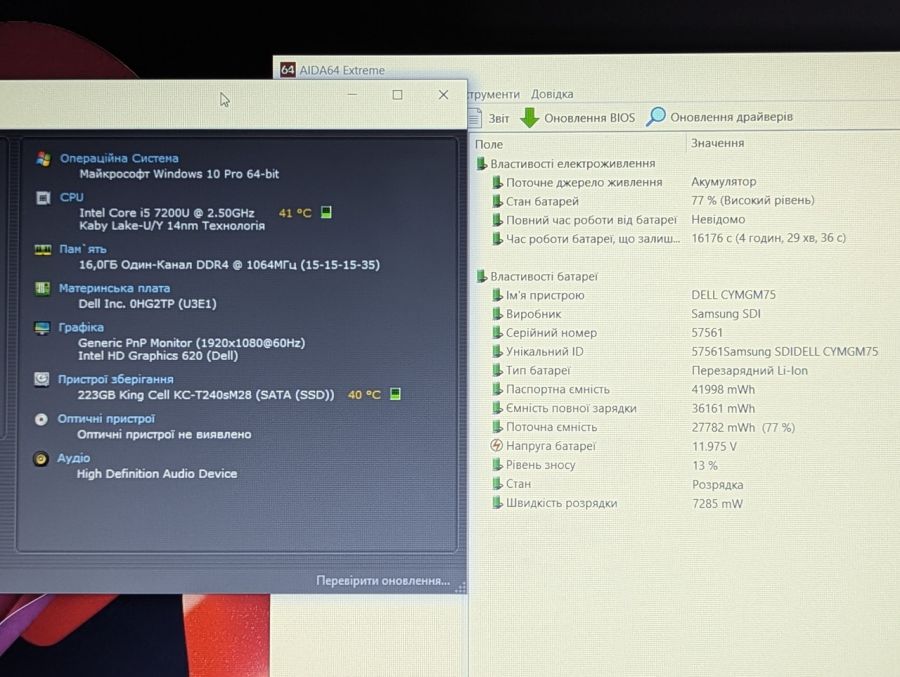Click the disc icon next to Оптичні пристрої
The width and height of the screenshot is (900, 677).
coord(41,419)
